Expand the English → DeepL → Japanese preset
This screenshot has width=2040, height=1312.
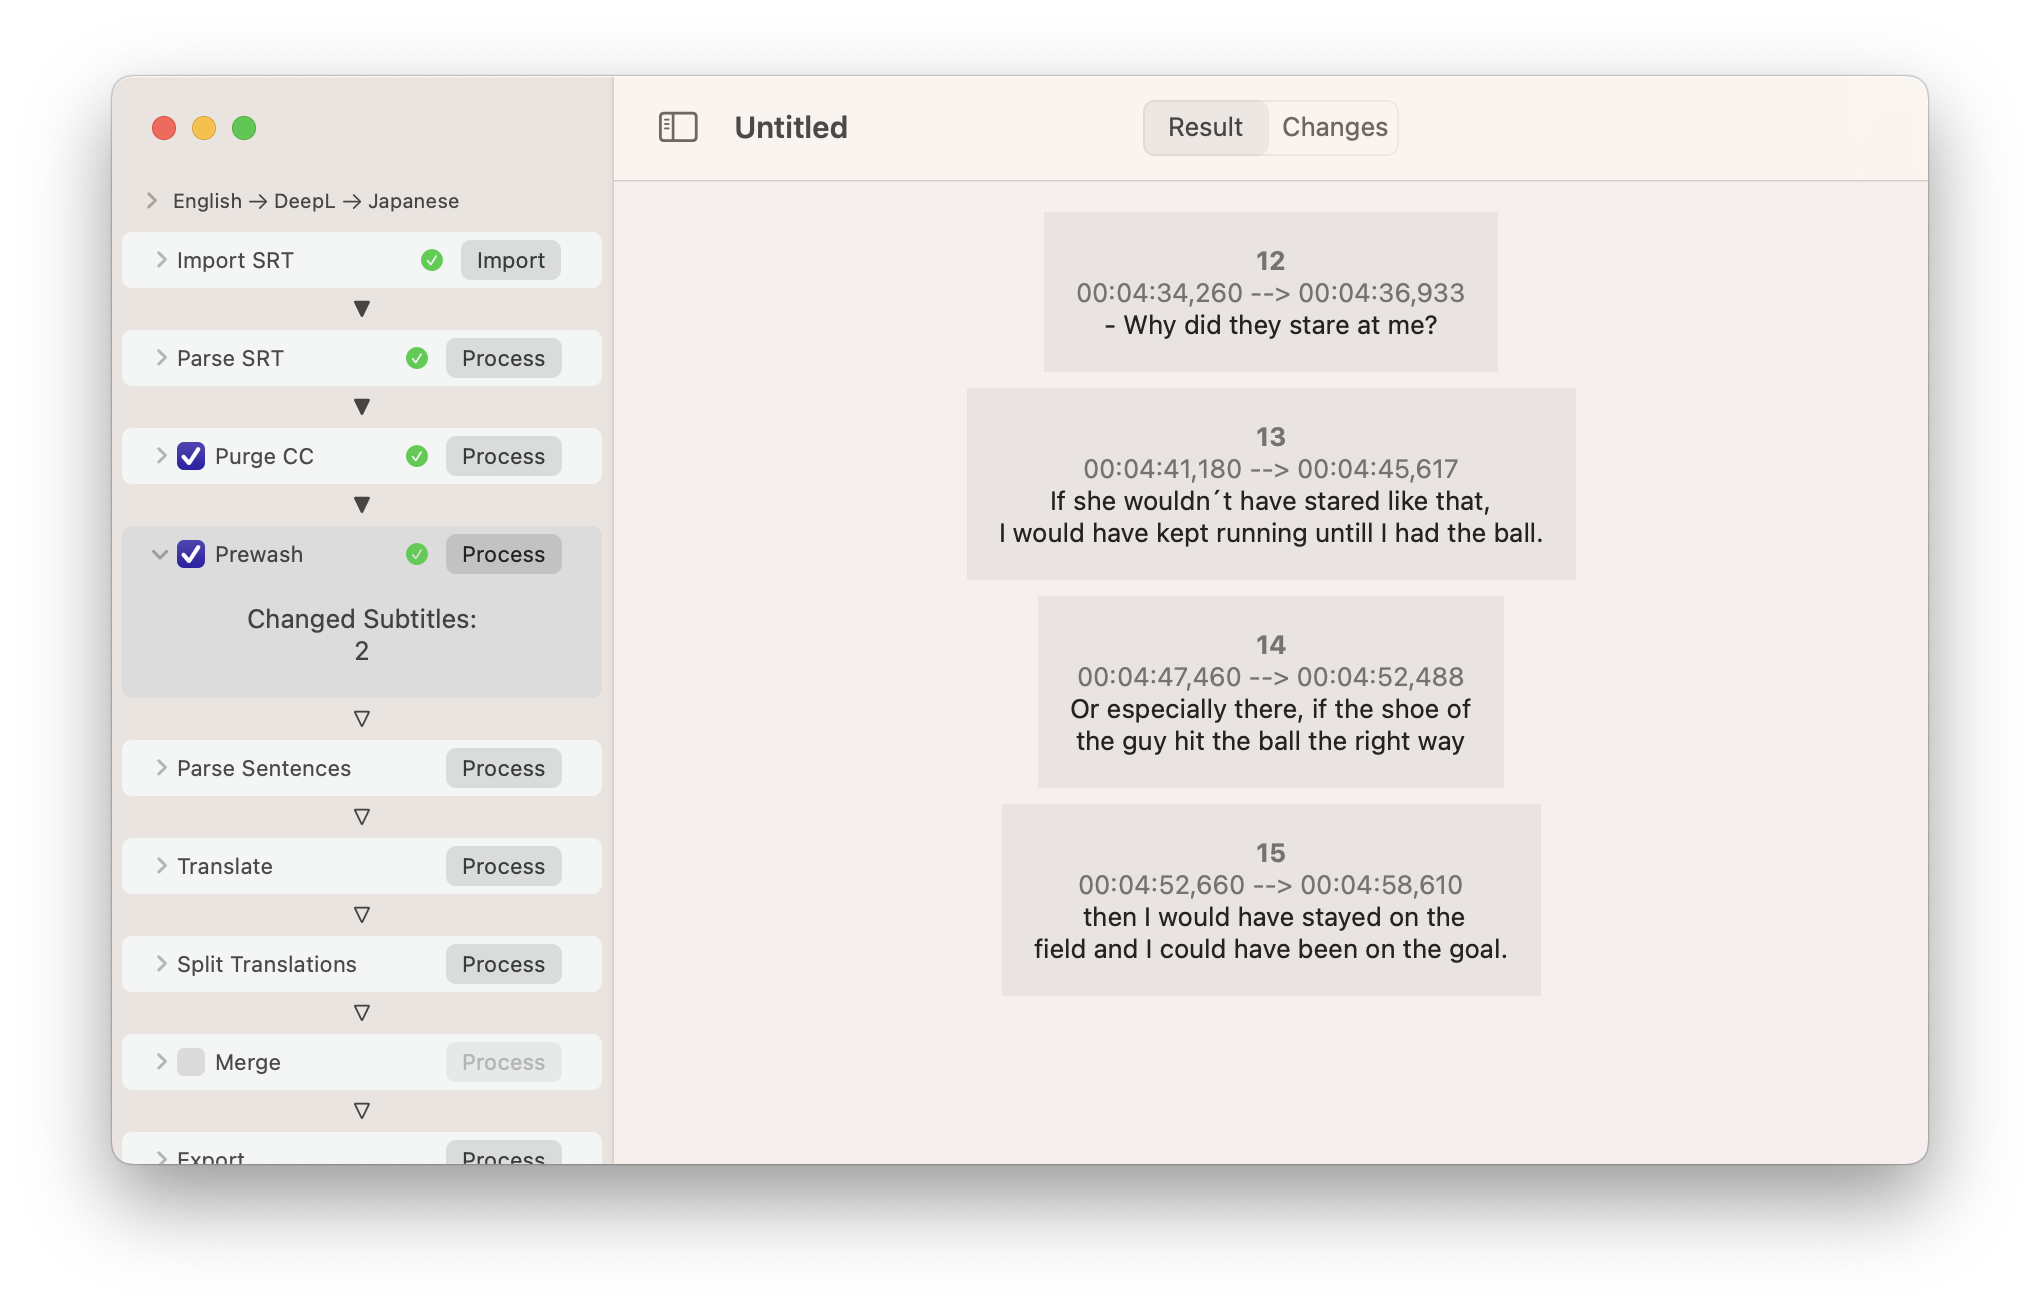(152, 201)
